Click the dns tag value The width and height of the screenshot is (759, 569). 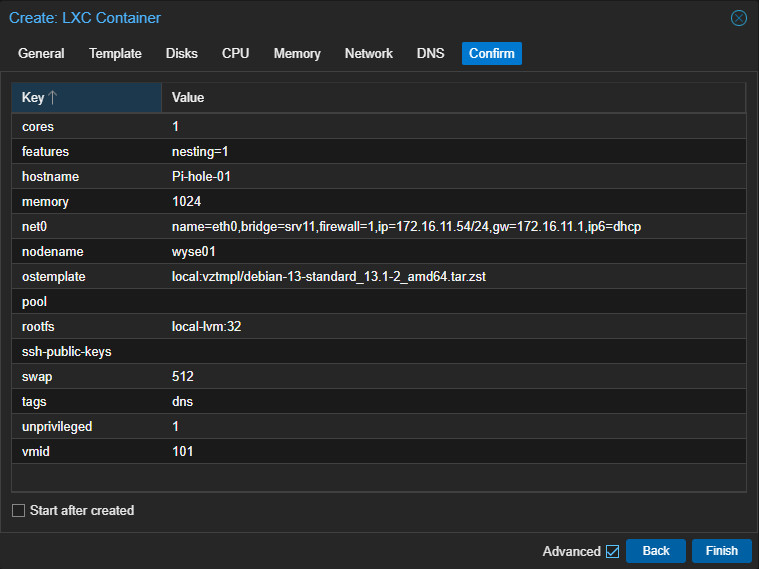[182, 401]
